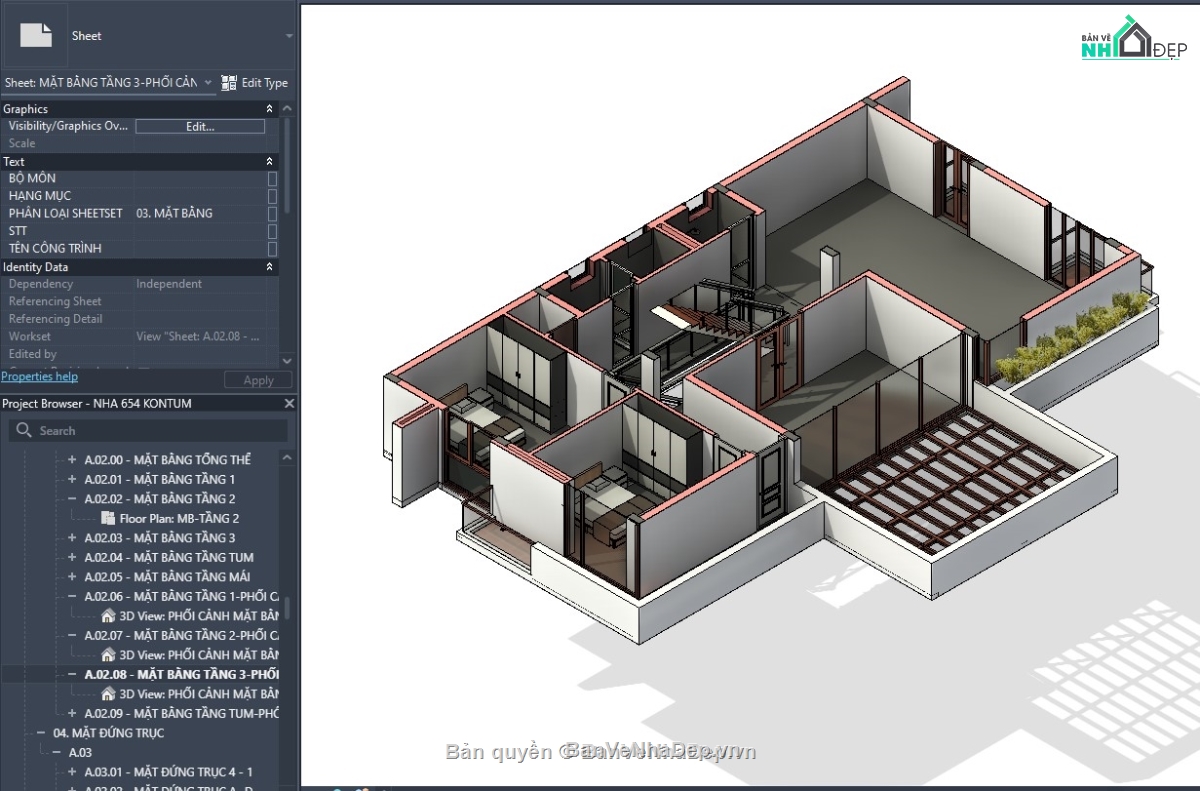
Task: Click the Apply button in Properties
Action: click(x=258, y=380)
